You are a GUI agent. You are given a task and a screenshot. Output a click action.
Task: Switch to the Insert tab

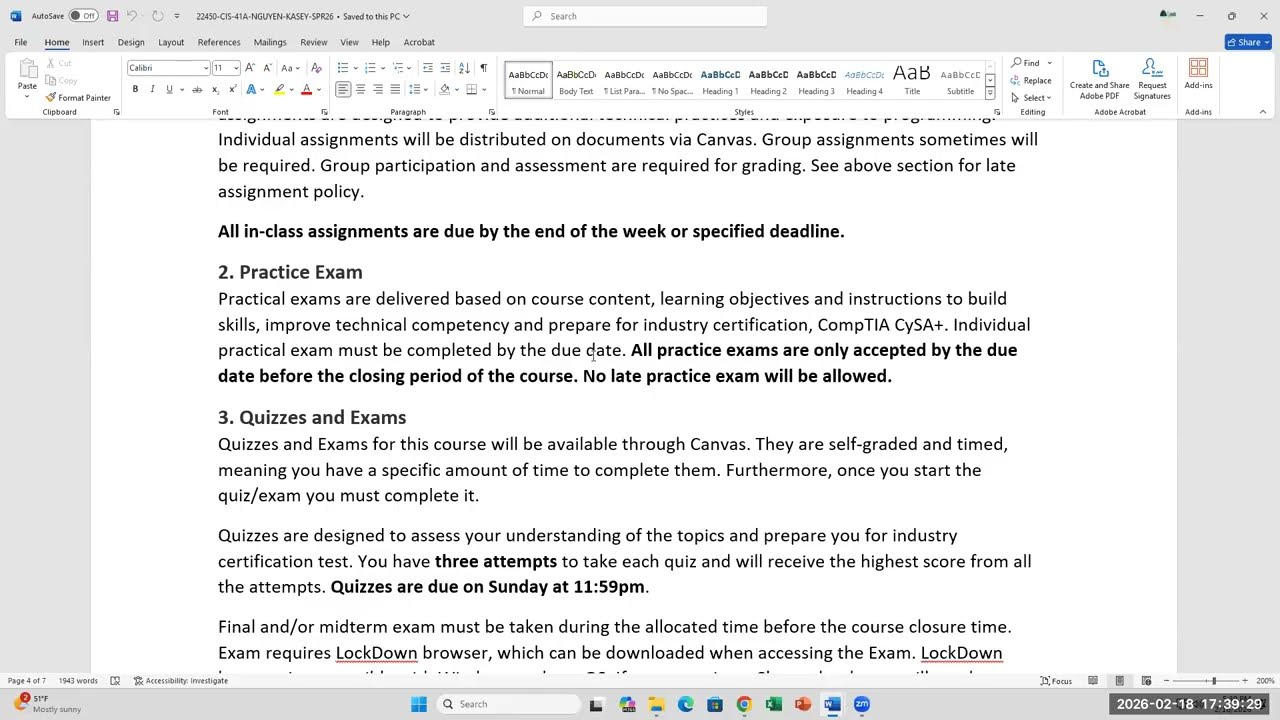pos(93,42)
